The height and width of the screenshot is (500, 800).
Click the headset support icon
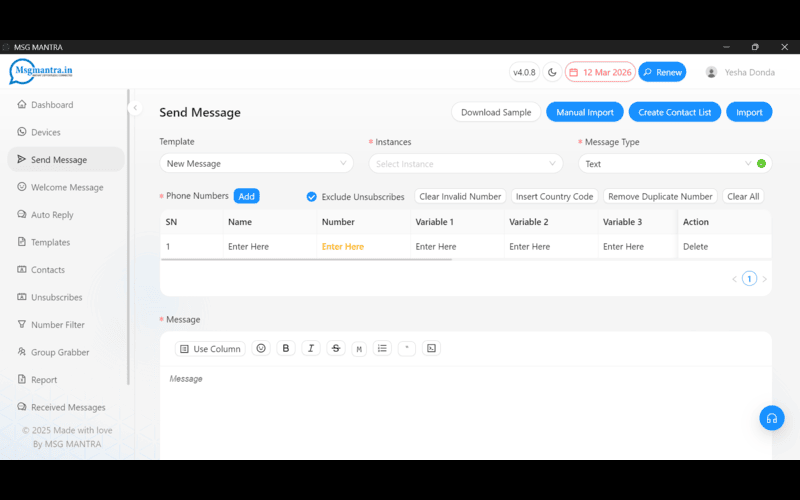[x=771, y=418]
